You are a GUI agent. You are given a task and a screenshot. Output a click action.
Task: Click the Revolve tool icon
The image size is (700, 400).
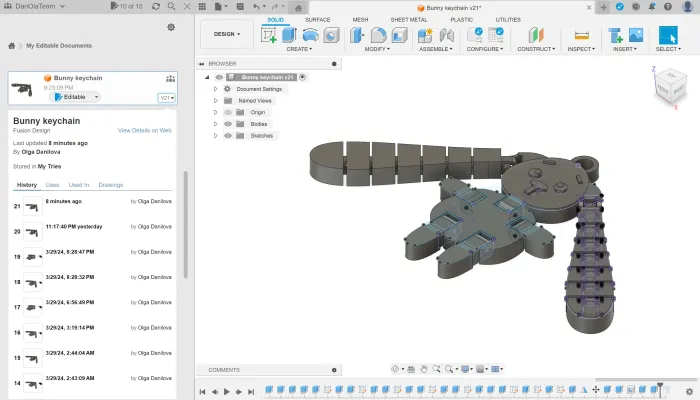[x=310, y=35]
